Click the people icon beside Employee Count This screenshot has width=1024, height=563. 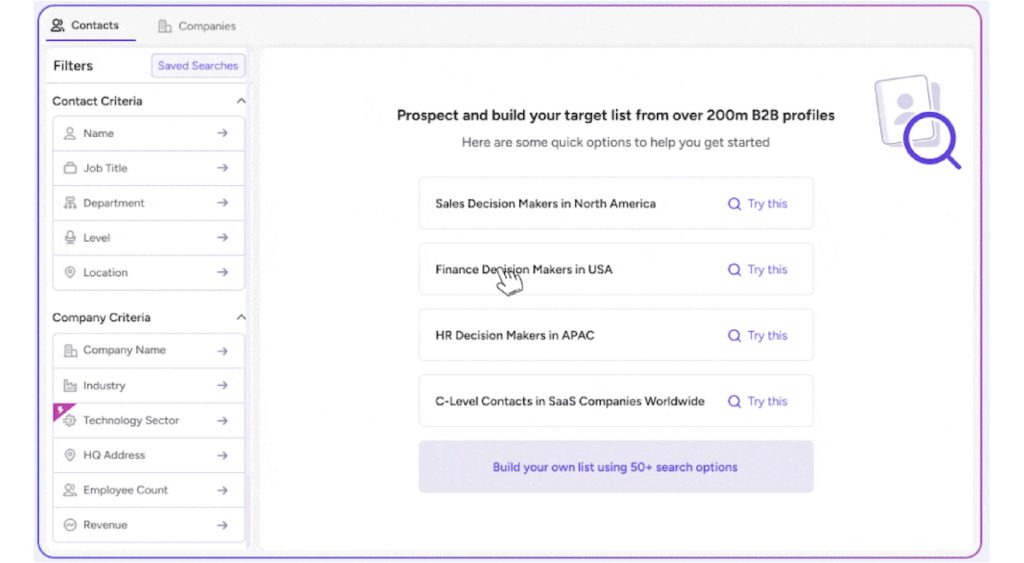(x=70, y=490)
